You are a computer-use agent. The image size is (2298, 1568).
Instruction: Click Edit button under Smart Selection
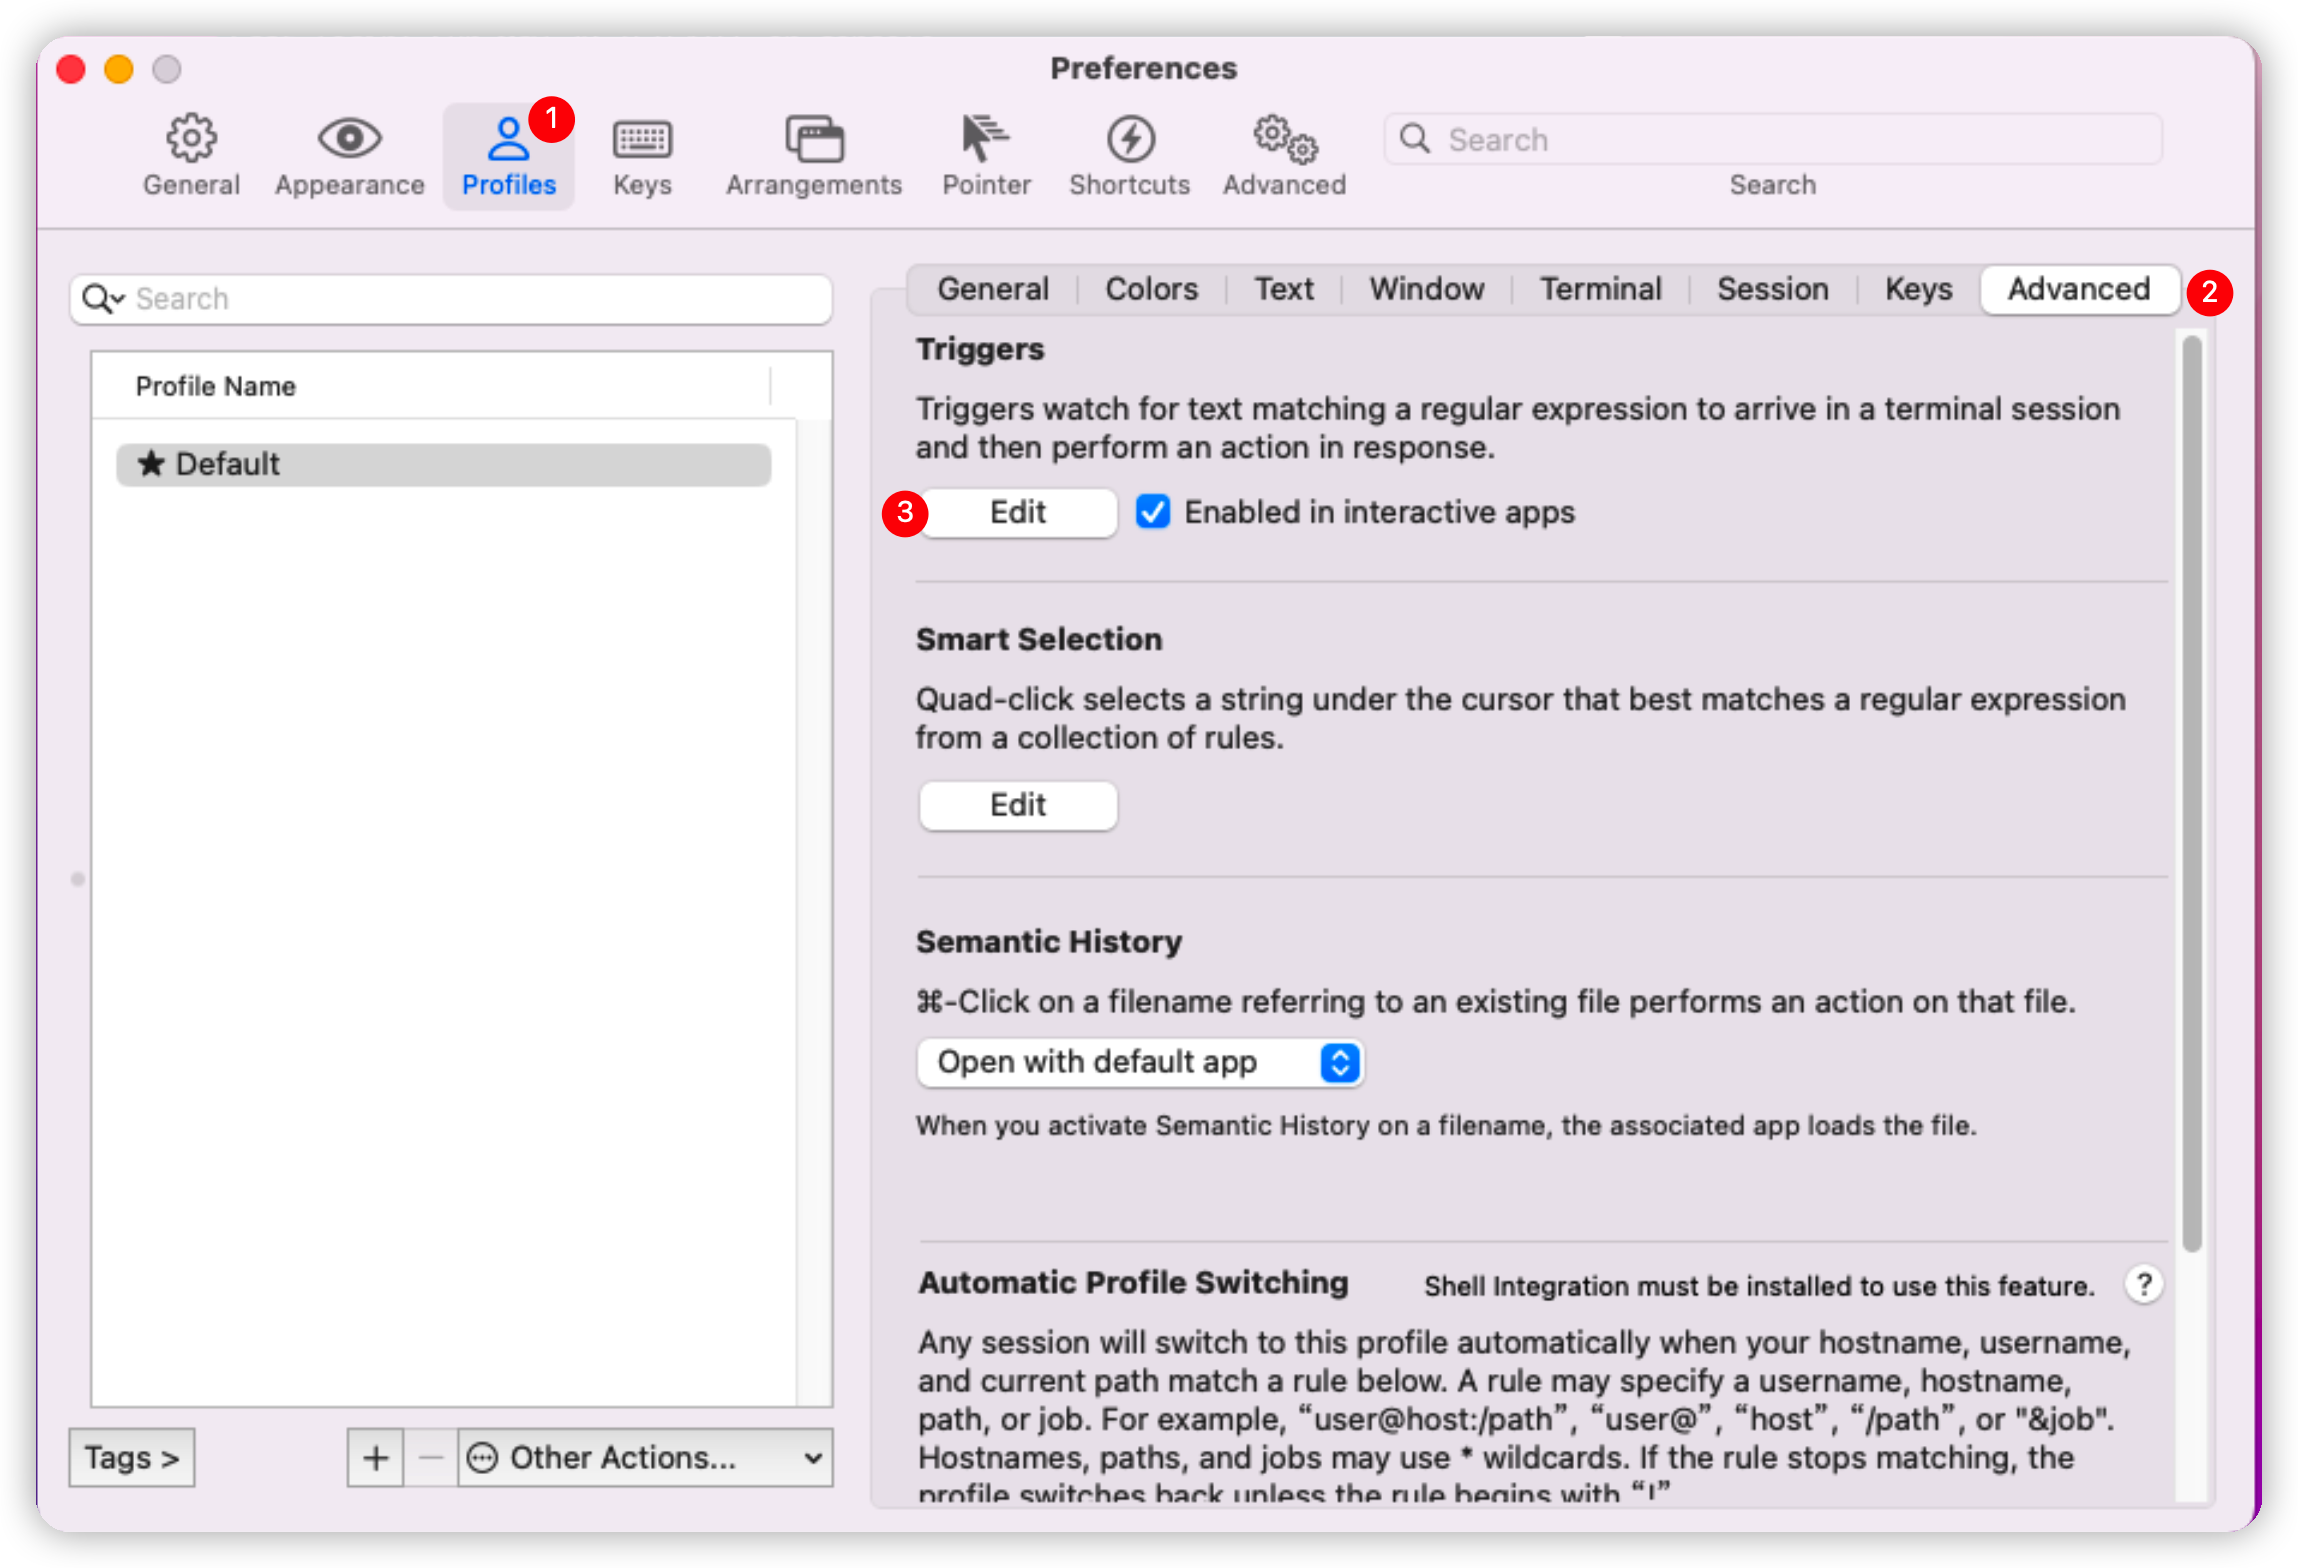point(1018,805)
